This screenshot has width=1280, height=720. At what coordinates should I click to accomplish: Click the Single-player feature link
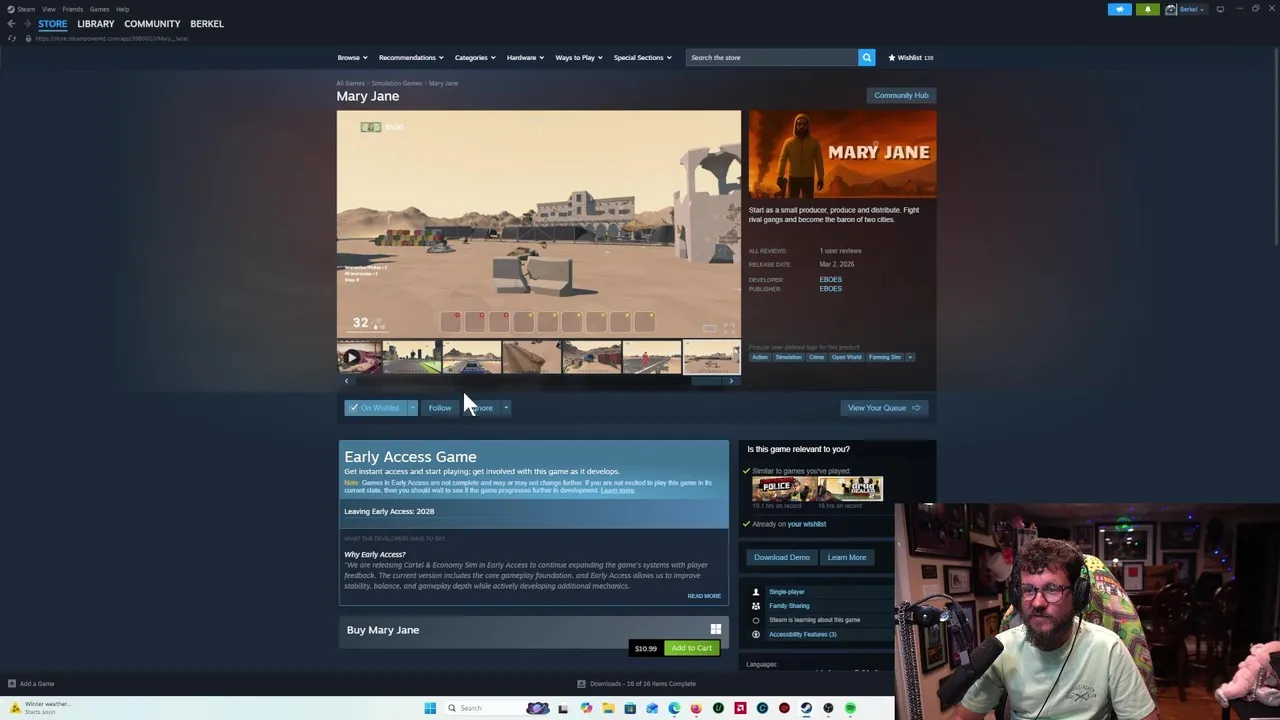[x=787, y=592]
